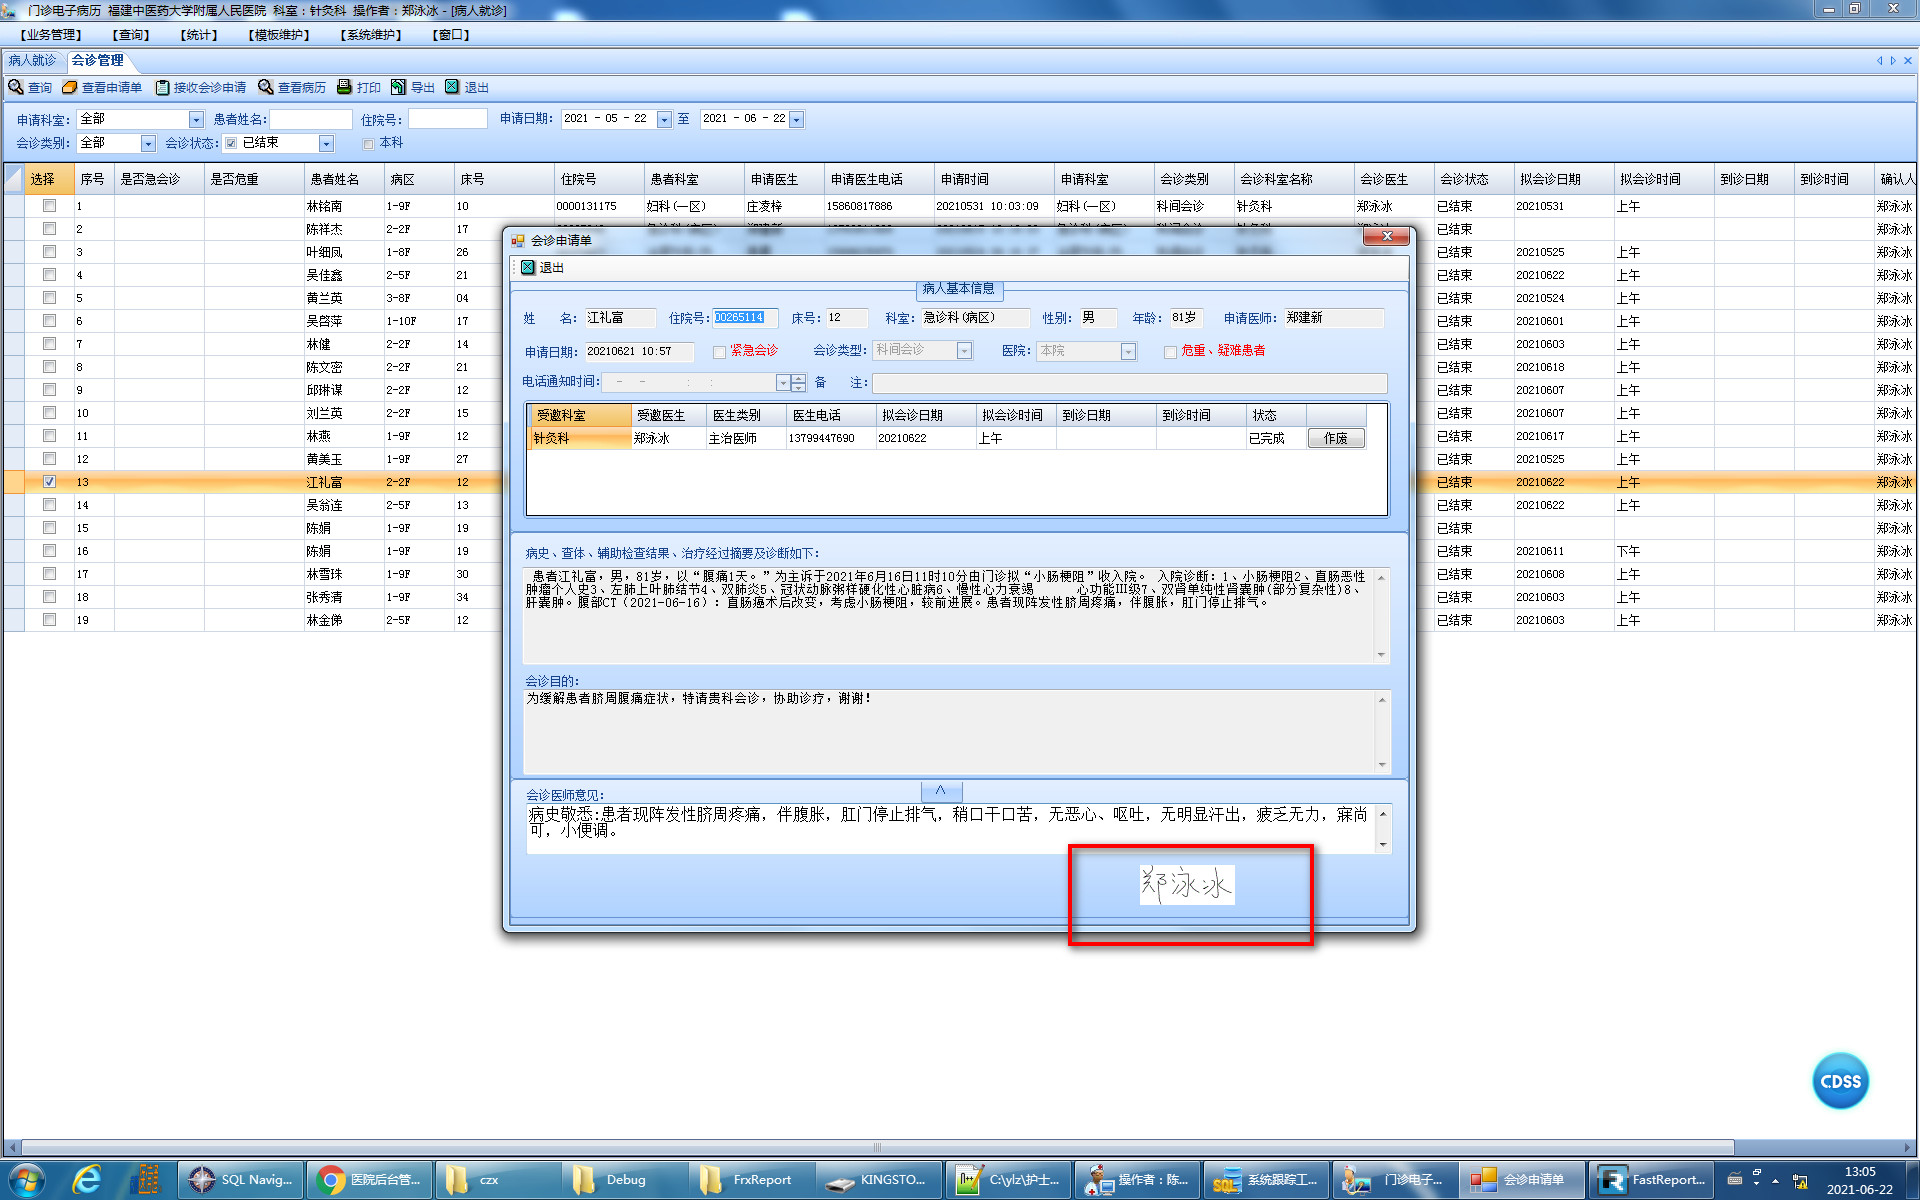Open the 【统计】 menu
The image size is (1920, 1200).
pos(198,35)
